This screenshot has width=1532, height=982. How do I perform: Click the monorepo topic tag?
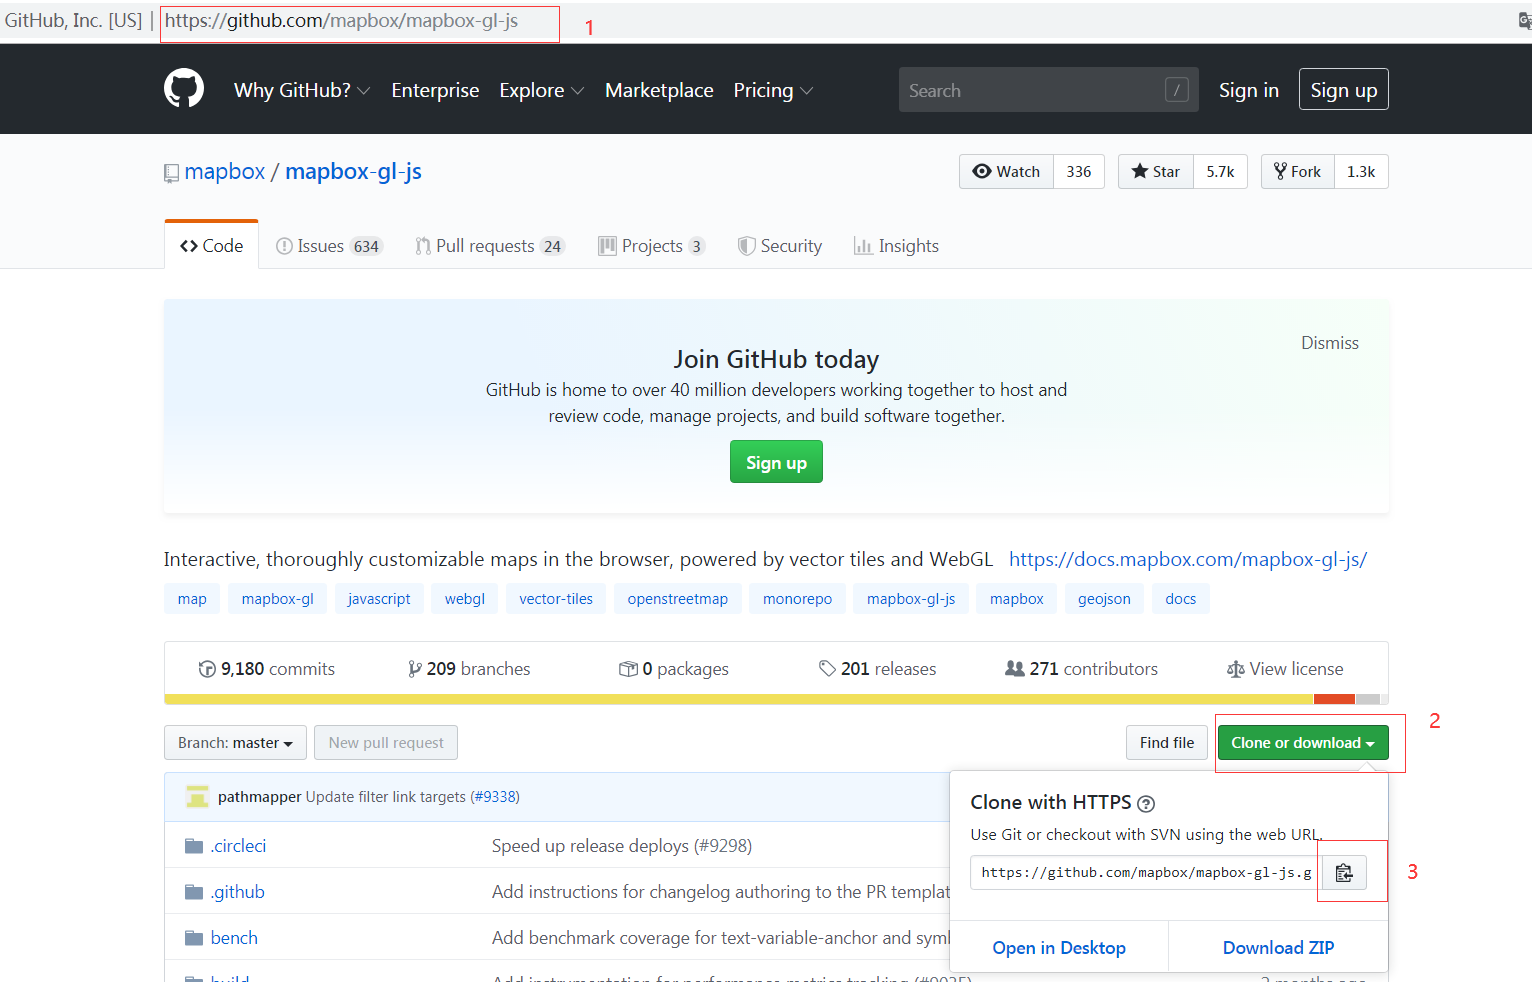[797, 599]
